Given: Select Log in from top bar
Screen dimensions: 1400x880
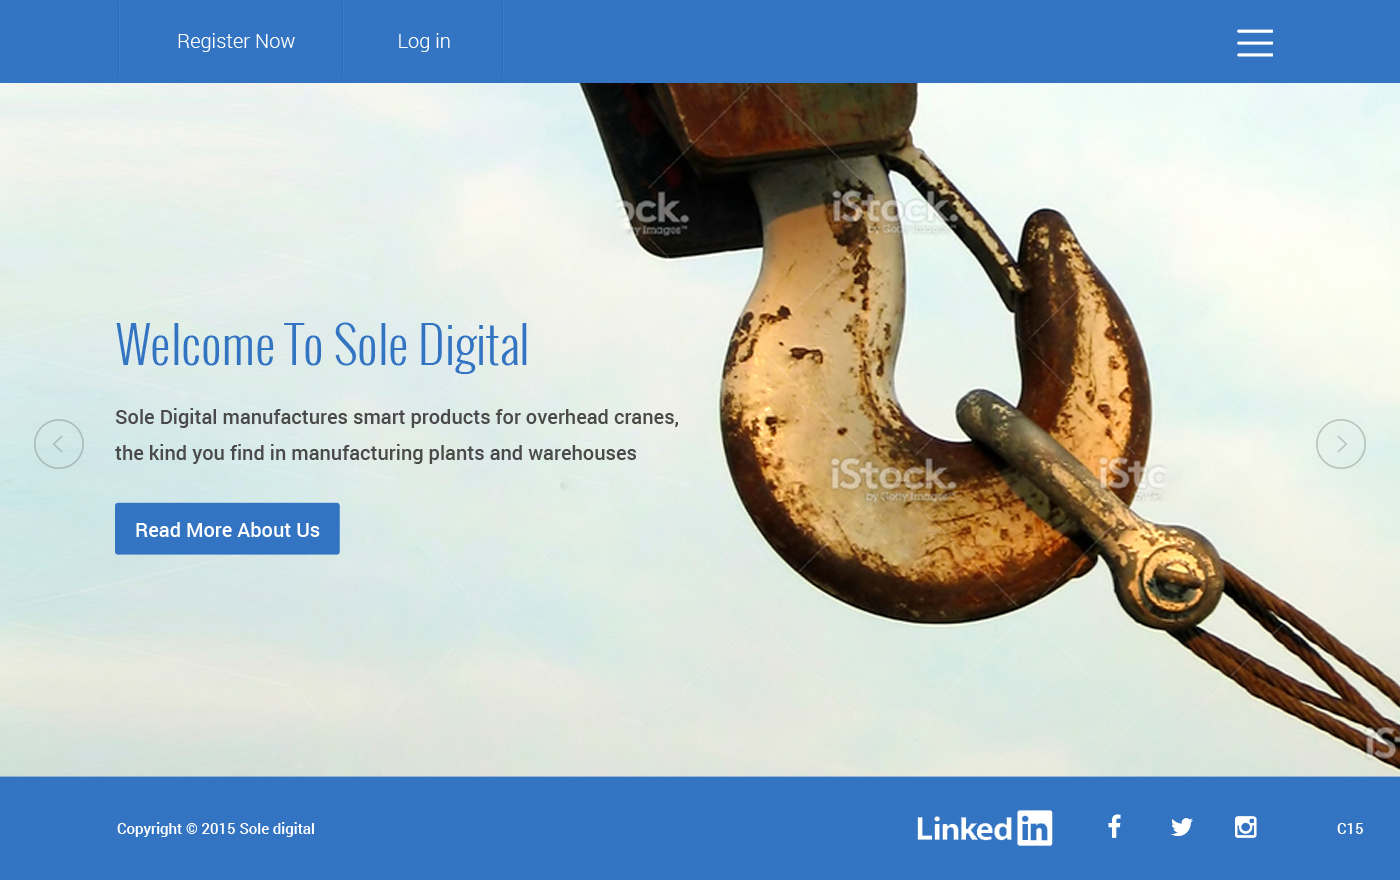Looking at the screenshot, I should click(424, 41).
